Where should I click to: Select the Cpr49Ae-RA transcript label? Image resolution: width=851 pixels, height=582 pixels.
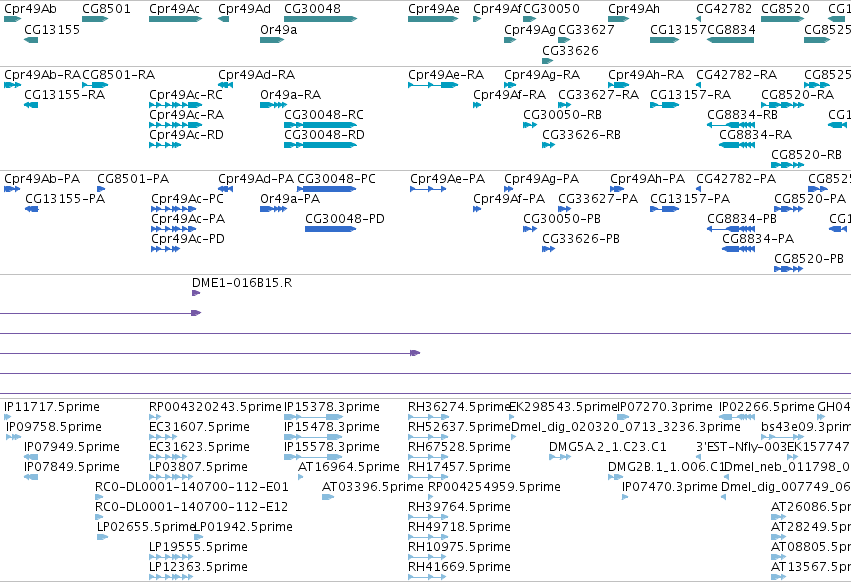click(446, 74)
